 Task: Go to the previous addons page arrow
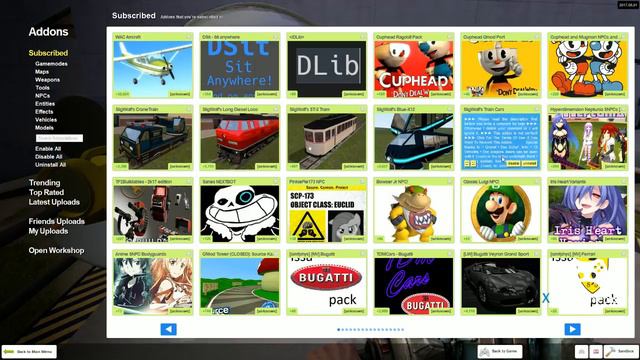point(169,329)
